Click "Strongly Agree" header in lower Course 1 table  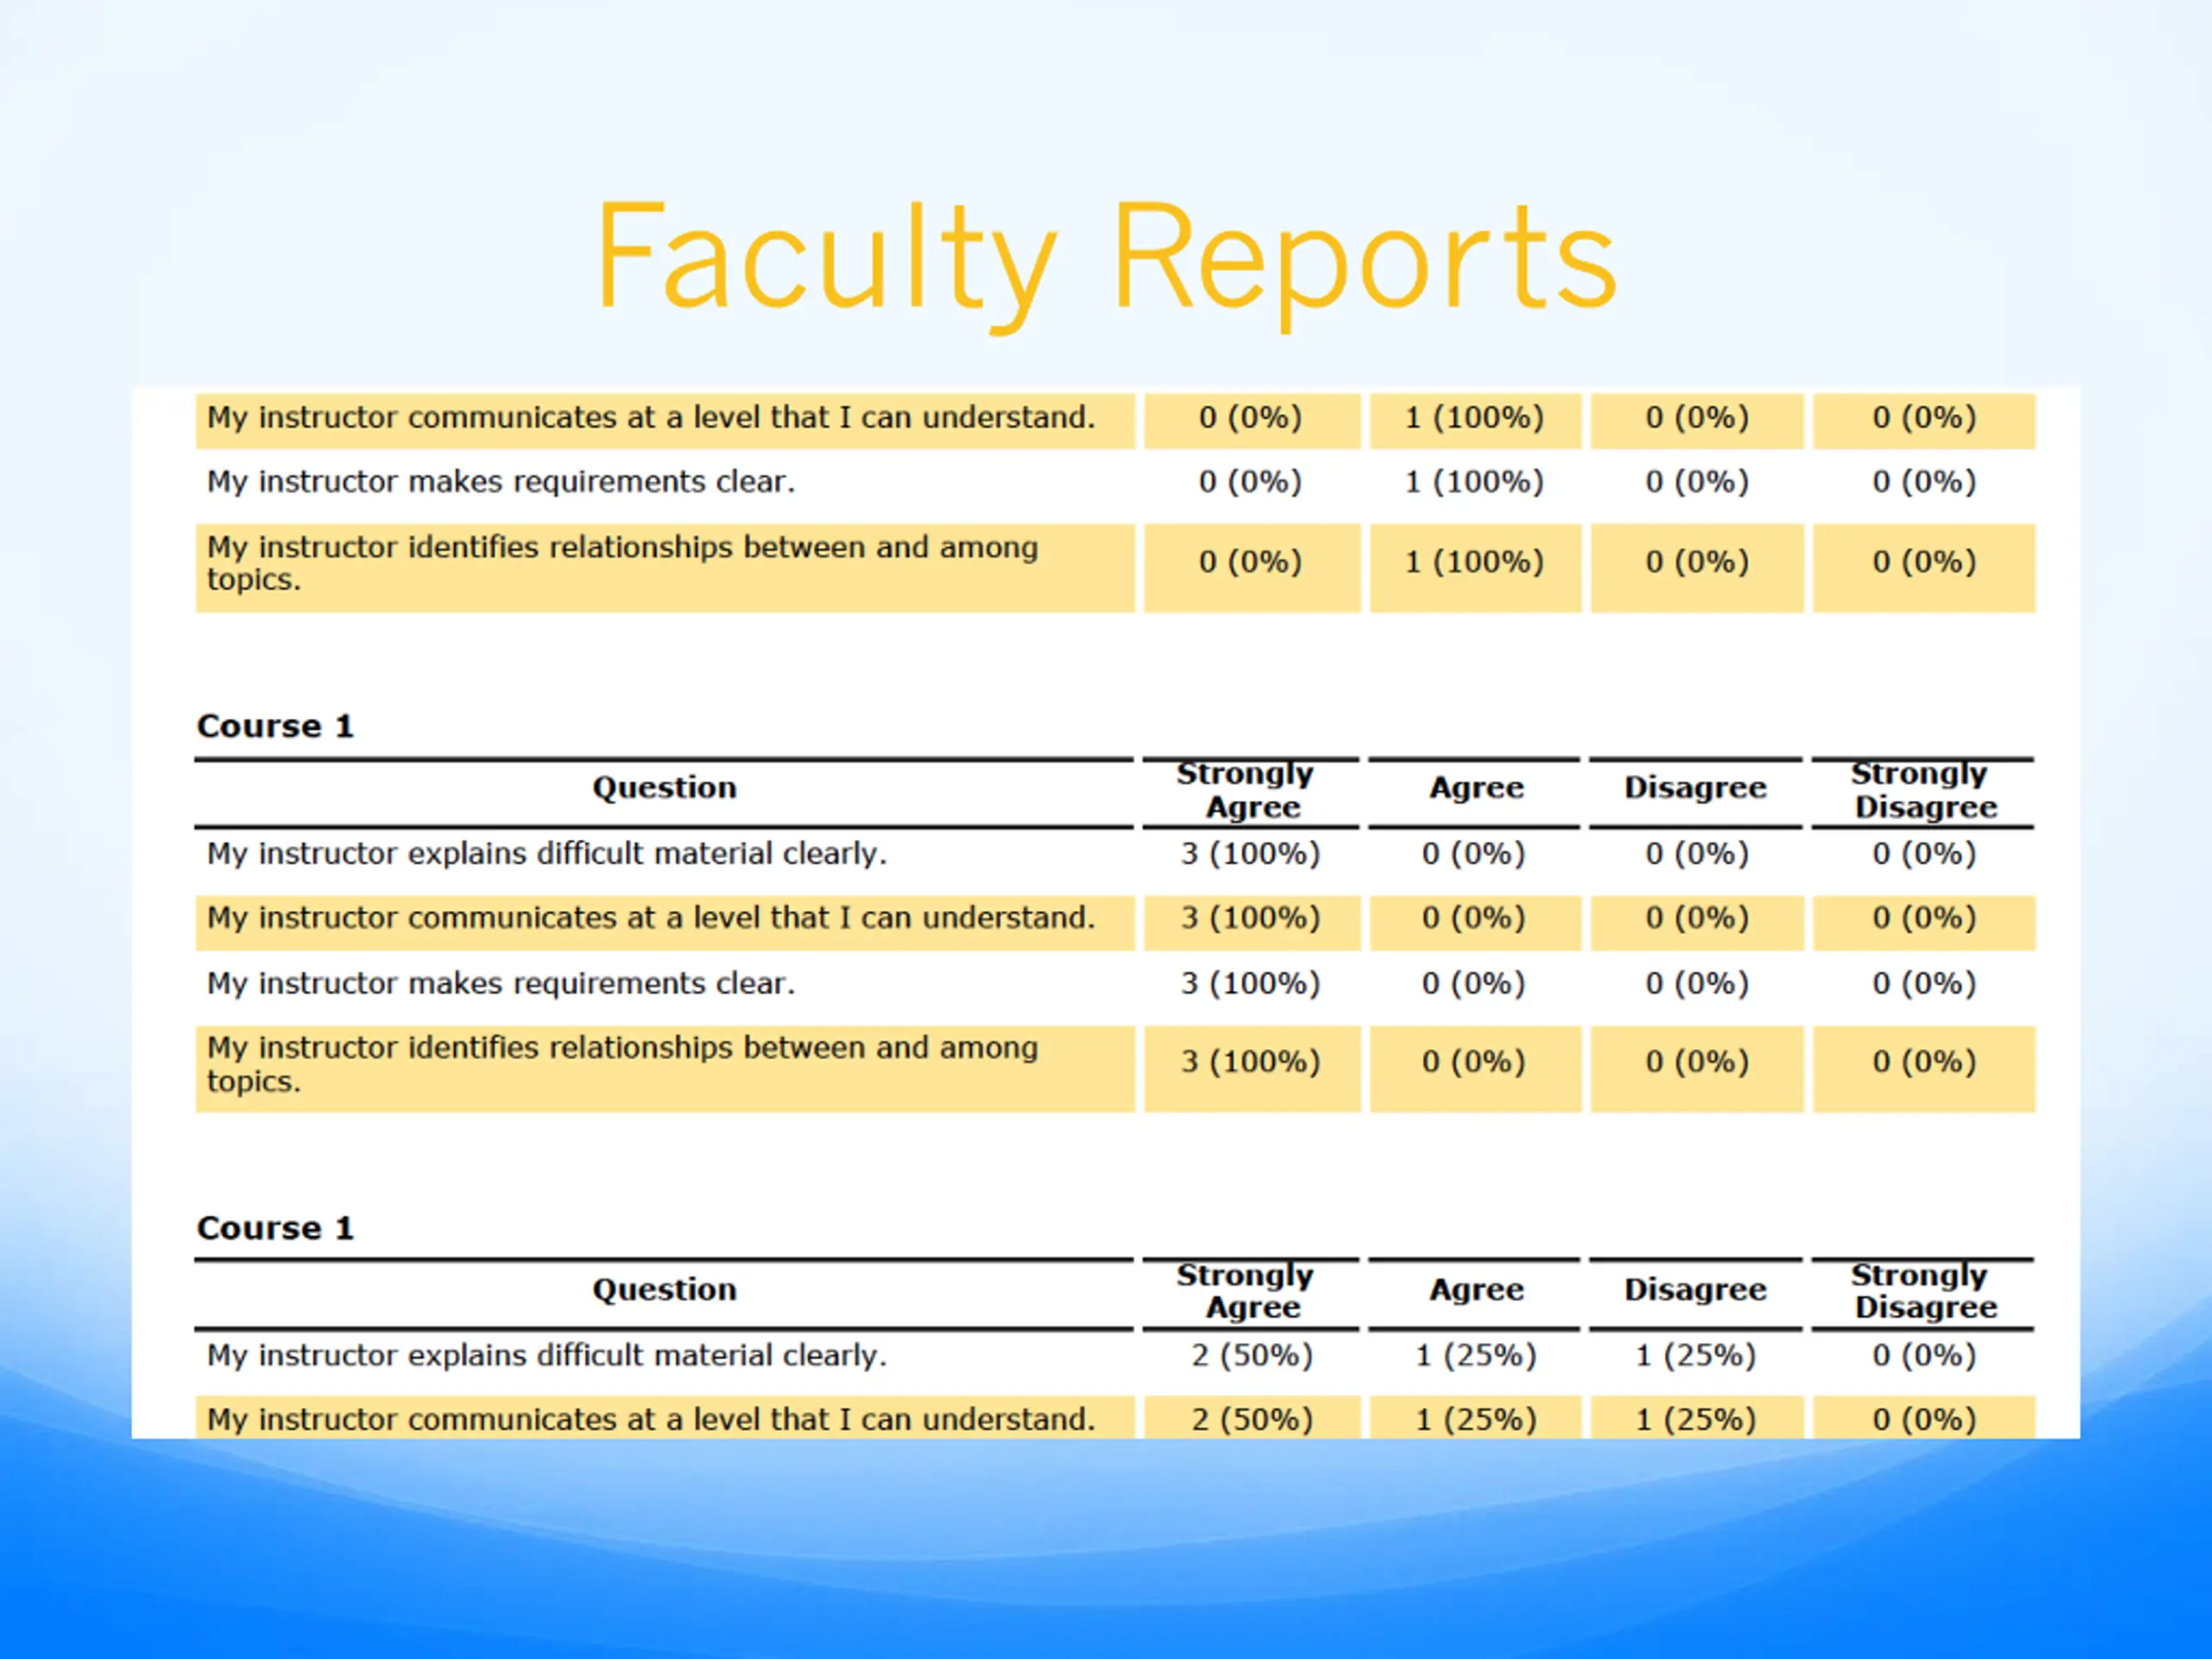[1246, 1291]
